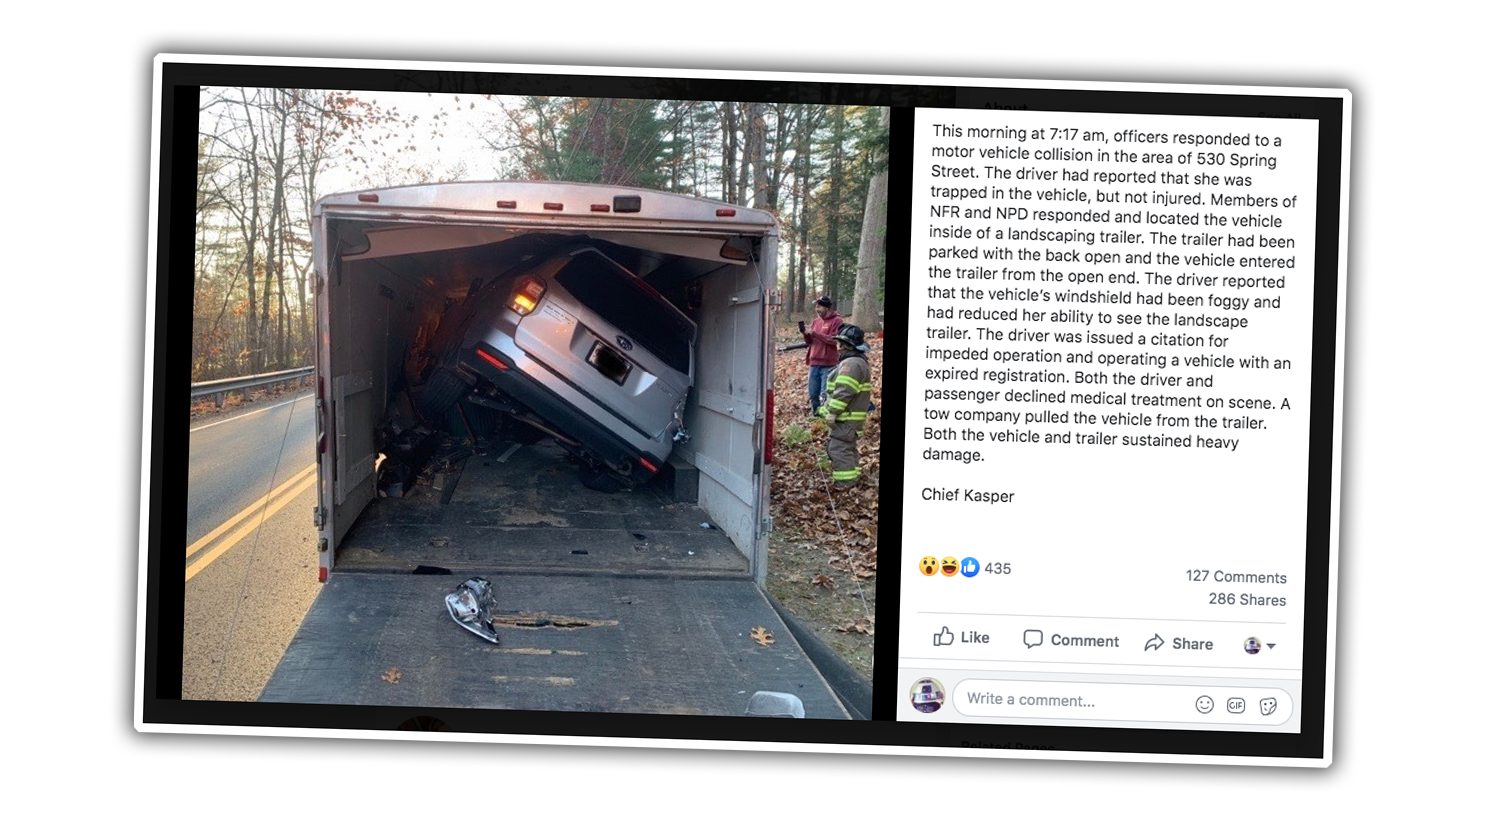This screenshot has height=822, width=1506.
Task: Click the Share button label
Action: point(1192,644)
